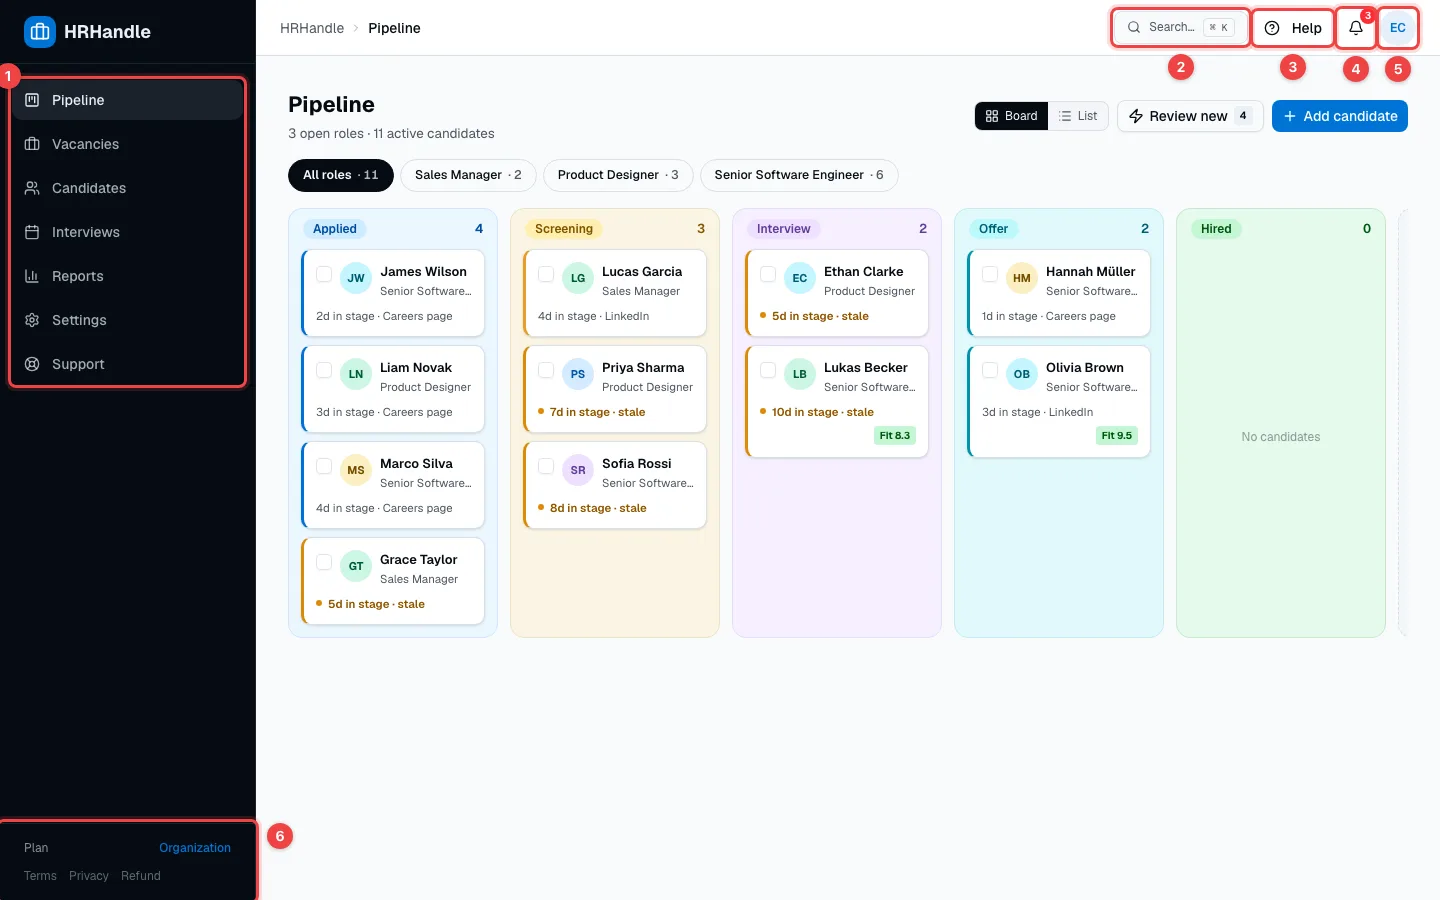The image size is (1440, 900).
Task: Filter by Senior Software Engineer role
Action: (799, 175)
